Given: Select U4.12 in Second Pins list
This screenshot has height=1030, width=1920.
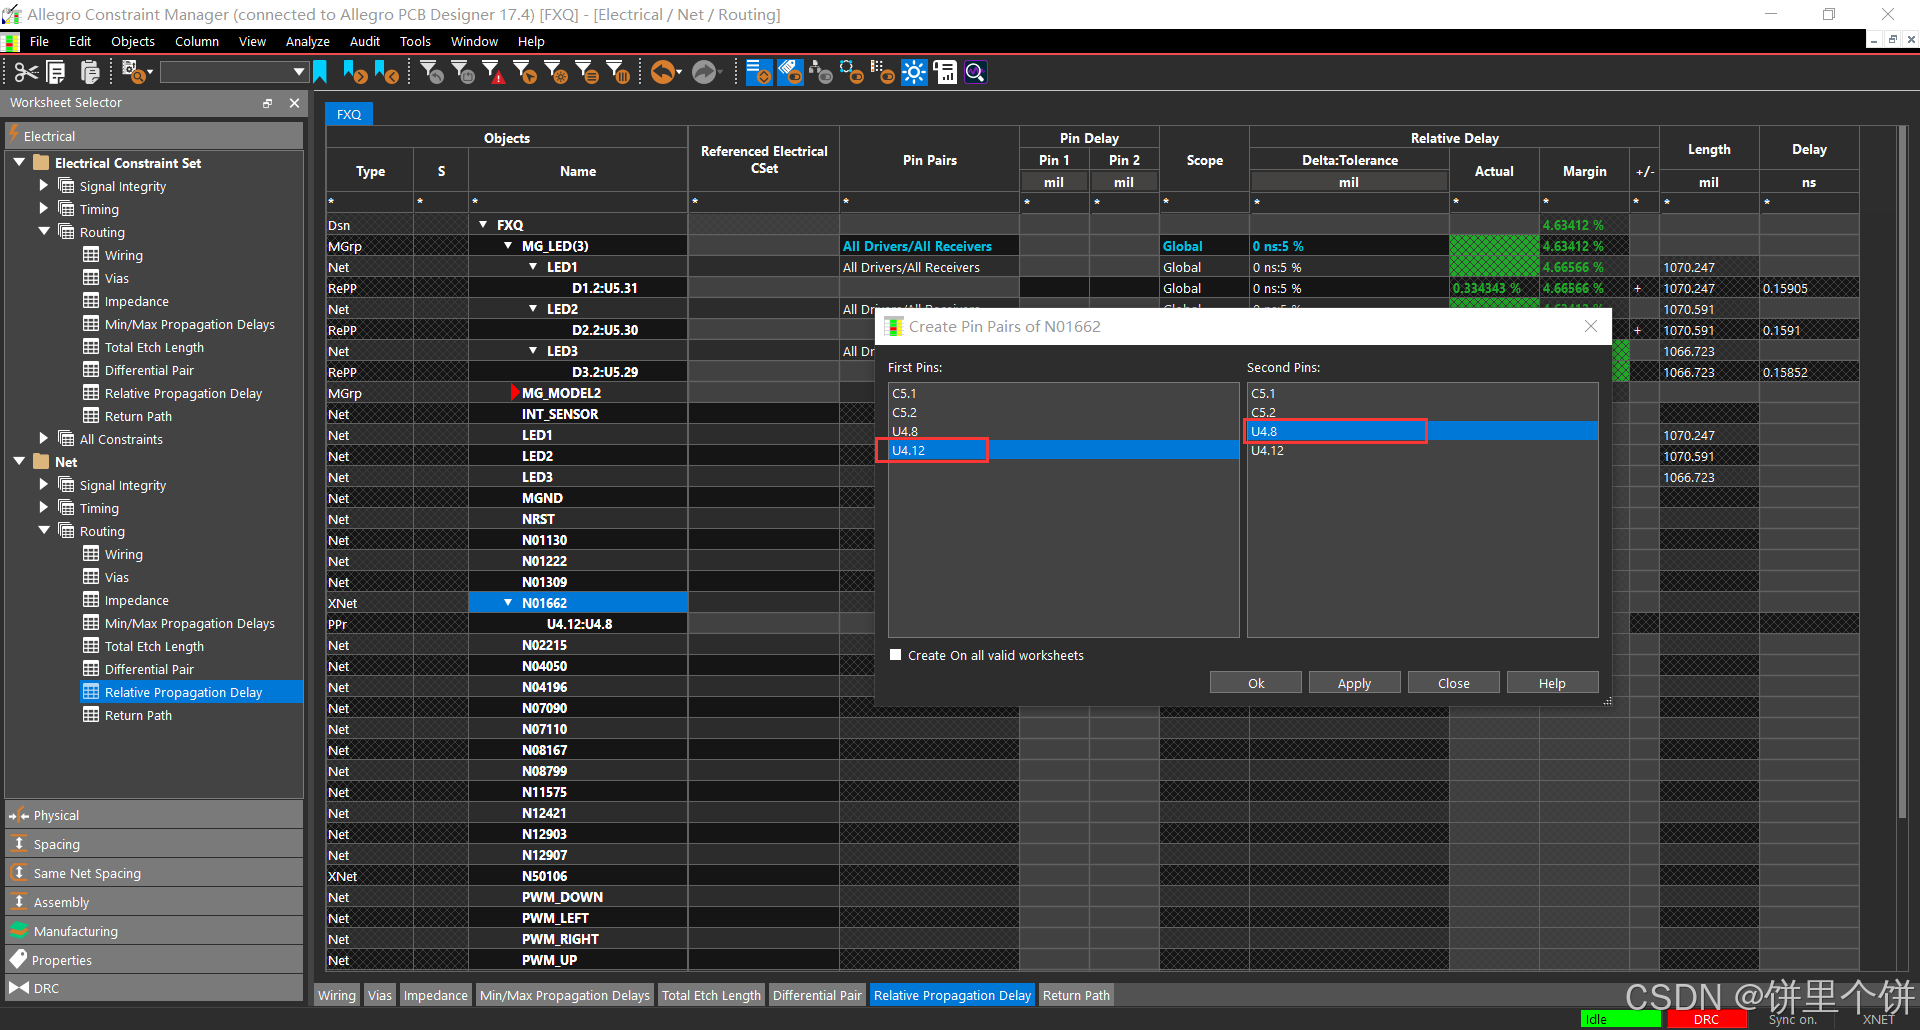Looking at the screenshot, I should [x=1422, y=450].
